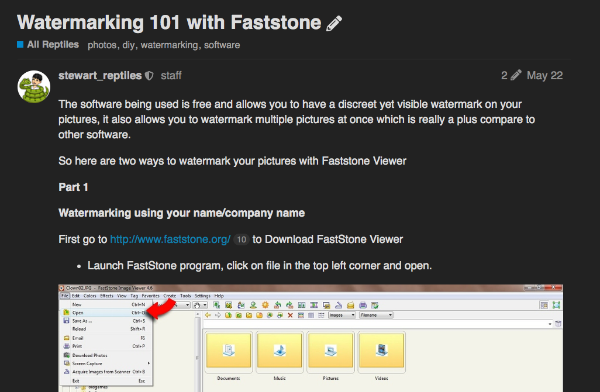Viewport: 600px width, 392px height.
Task: Choose Acquire Images from Scanner
Action: pyautogui.click(x=107, y=372)
